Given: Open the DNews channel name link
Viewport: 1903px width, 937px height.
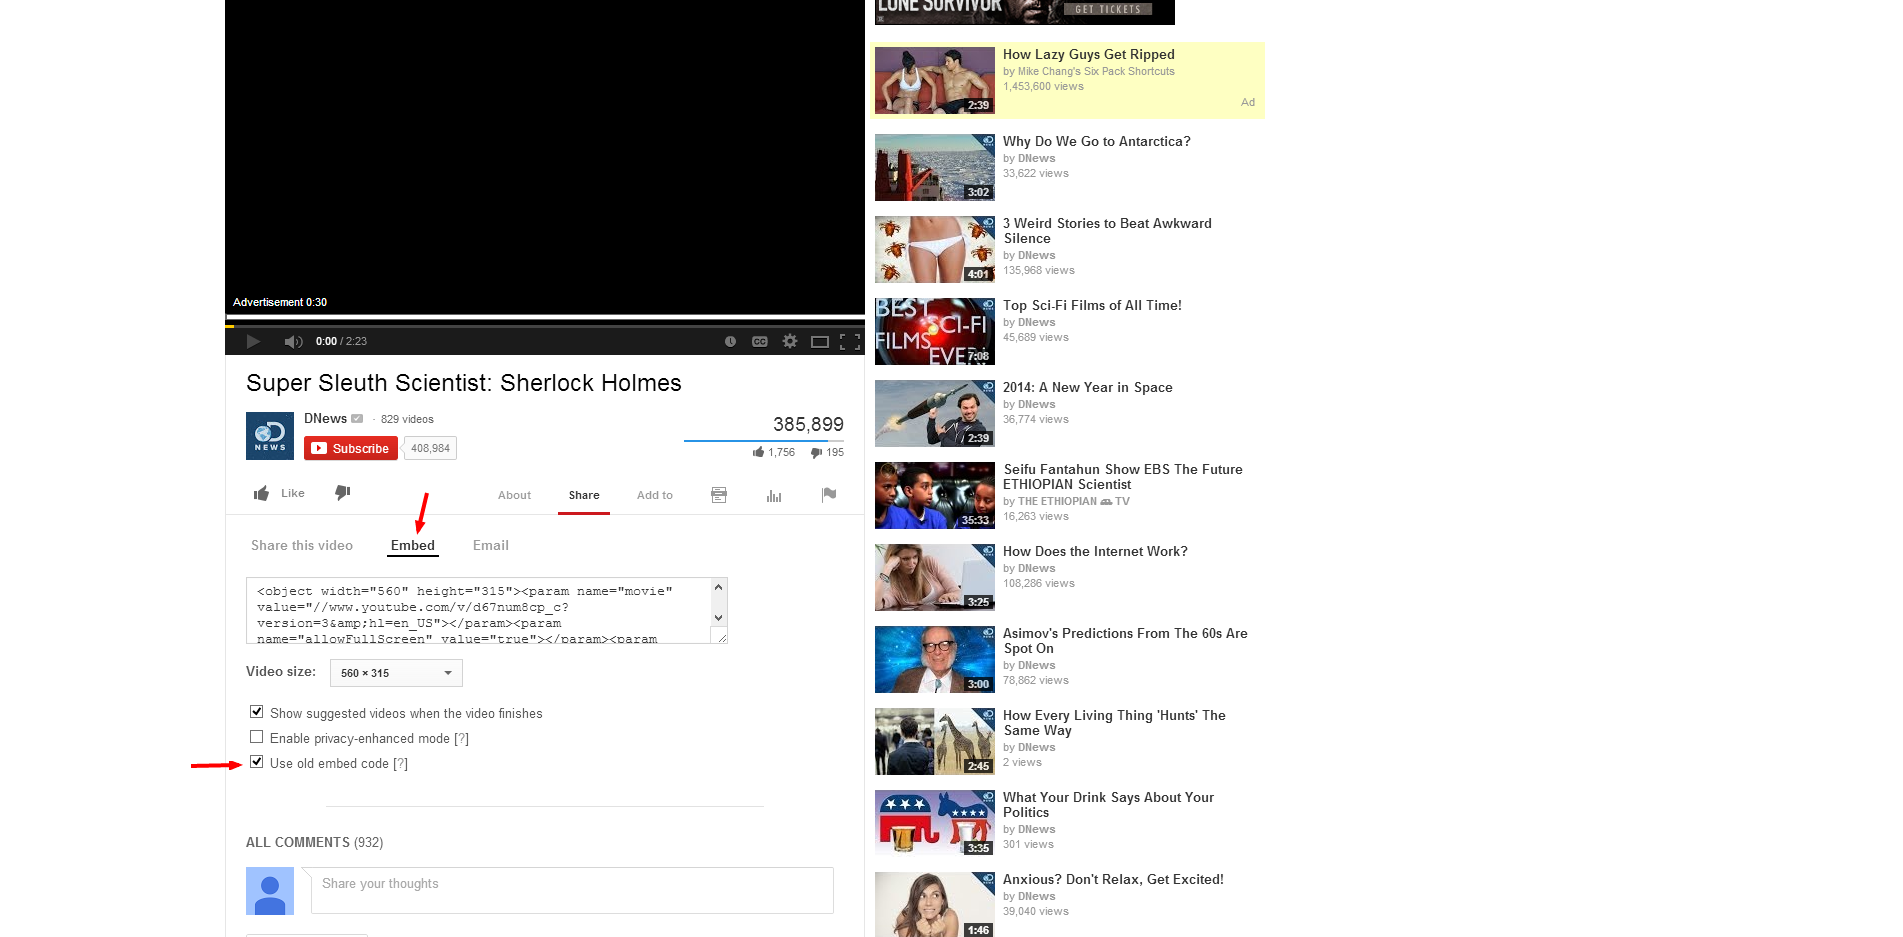Looking at the screenshot, I should 325,418.
